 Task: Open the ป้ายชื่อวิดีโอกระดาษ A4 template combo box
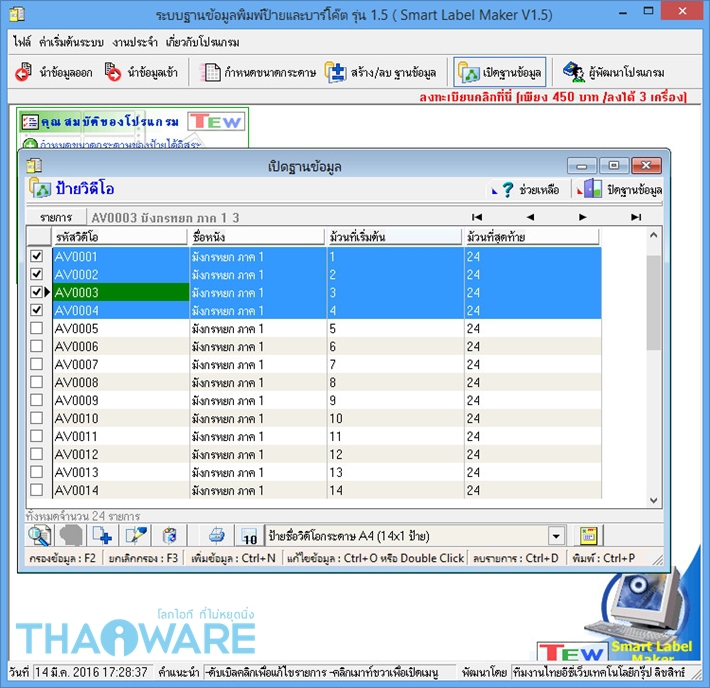(x=415, y=536)
